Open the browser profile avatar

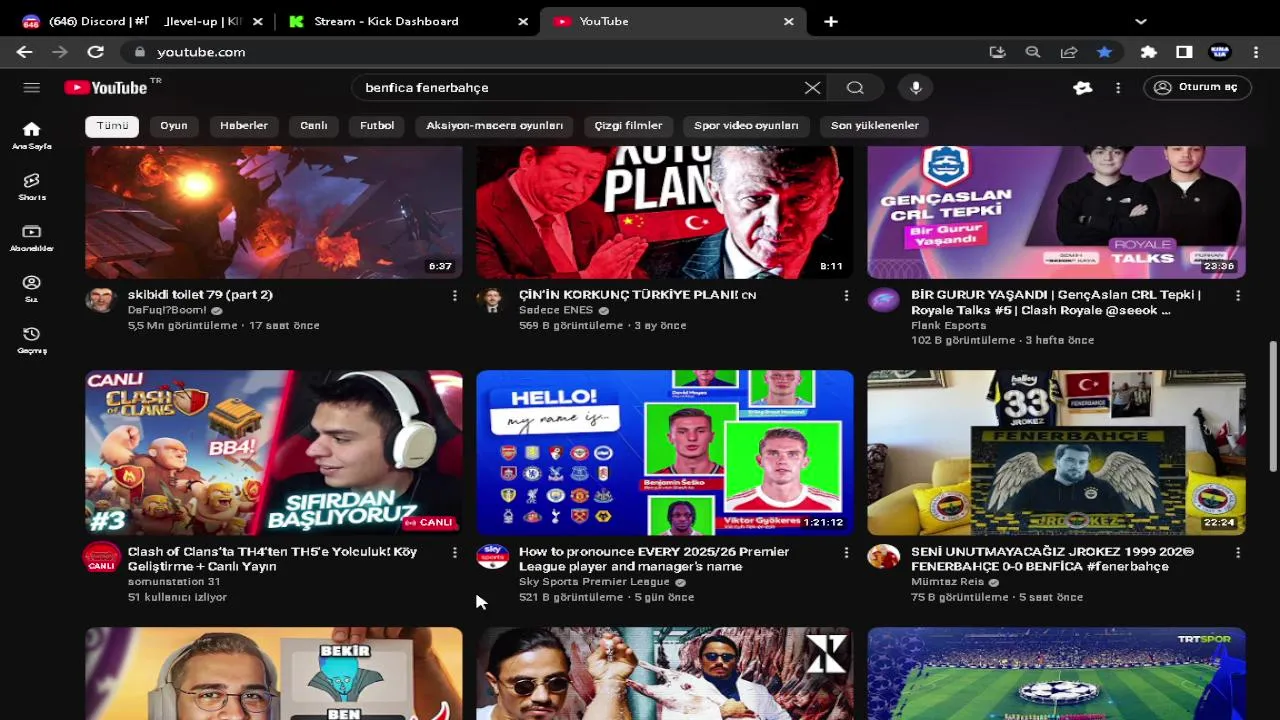[1220, 52]
